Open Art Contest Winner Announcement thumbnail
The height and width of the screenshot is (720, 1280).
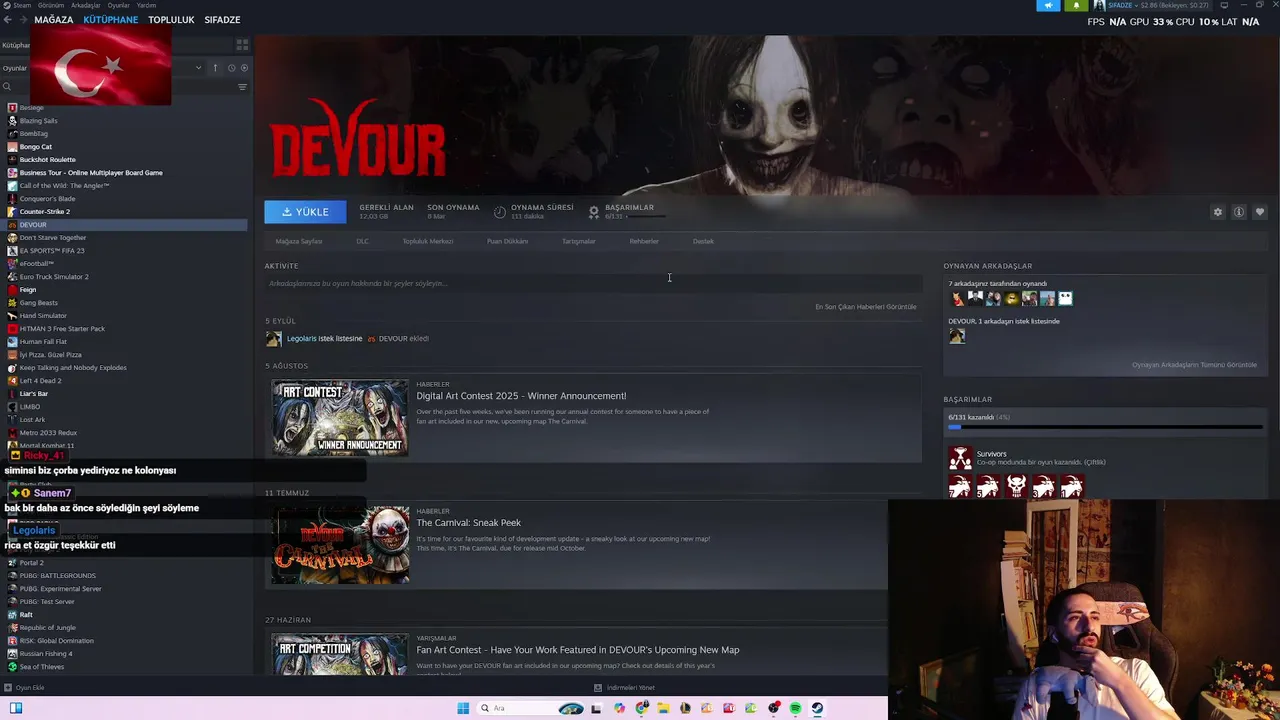(x=340, y=418)
